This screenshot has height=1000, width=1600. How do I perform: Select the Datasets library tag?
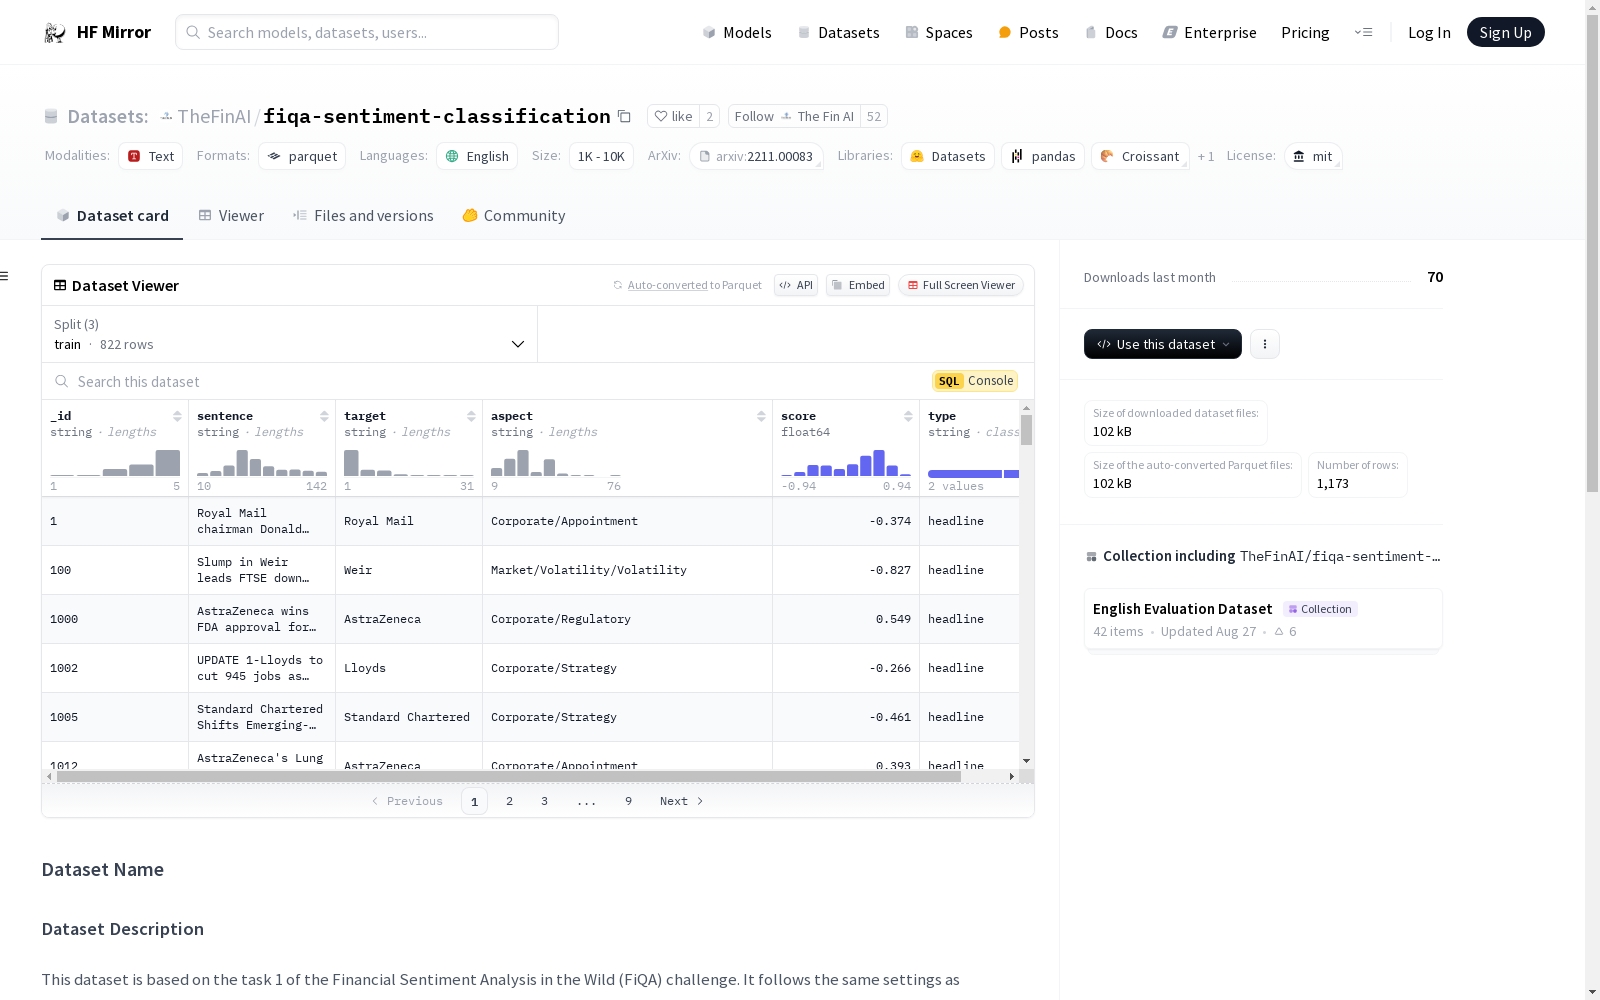click(x=948, y=156)
